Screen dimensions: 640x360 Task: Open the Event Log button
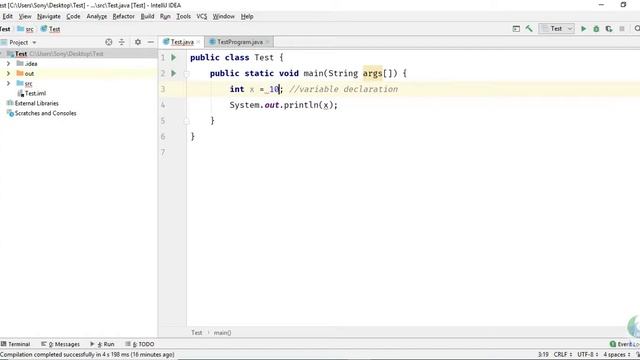(624, 344)
